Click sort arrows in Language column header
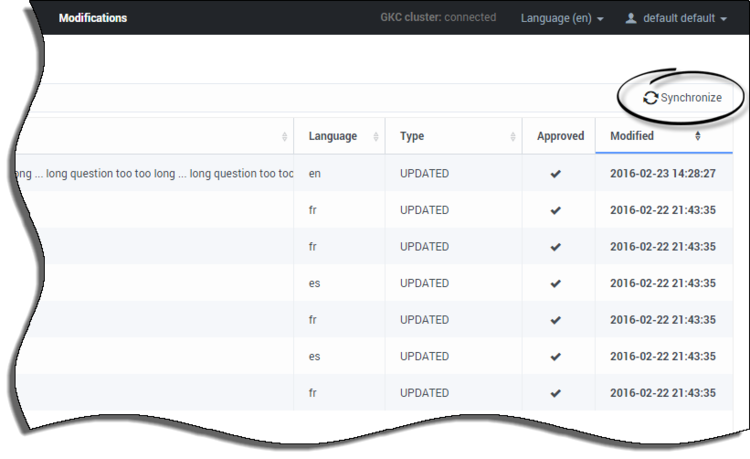Viewport: 750px width, 459px height. click(x=376, y=137)
